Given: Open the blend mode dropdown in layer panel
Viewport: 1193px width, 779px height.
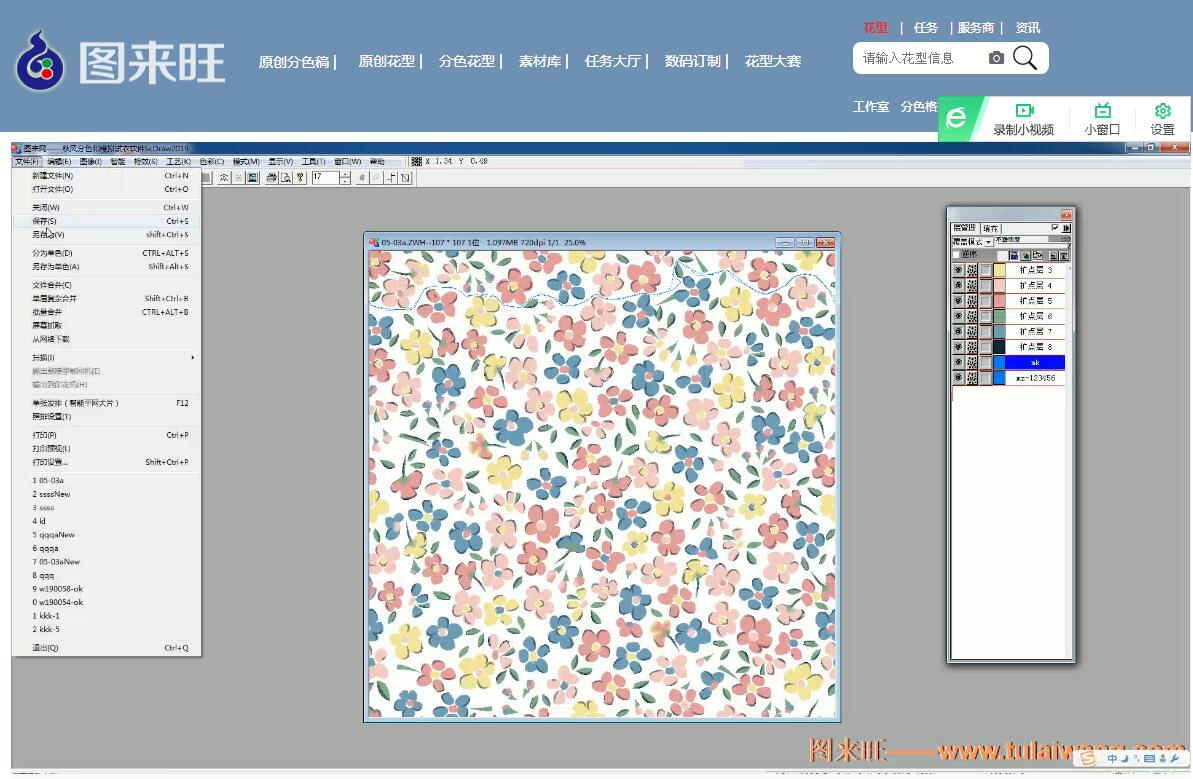Looking at the screenshot, I should (989, 241).
